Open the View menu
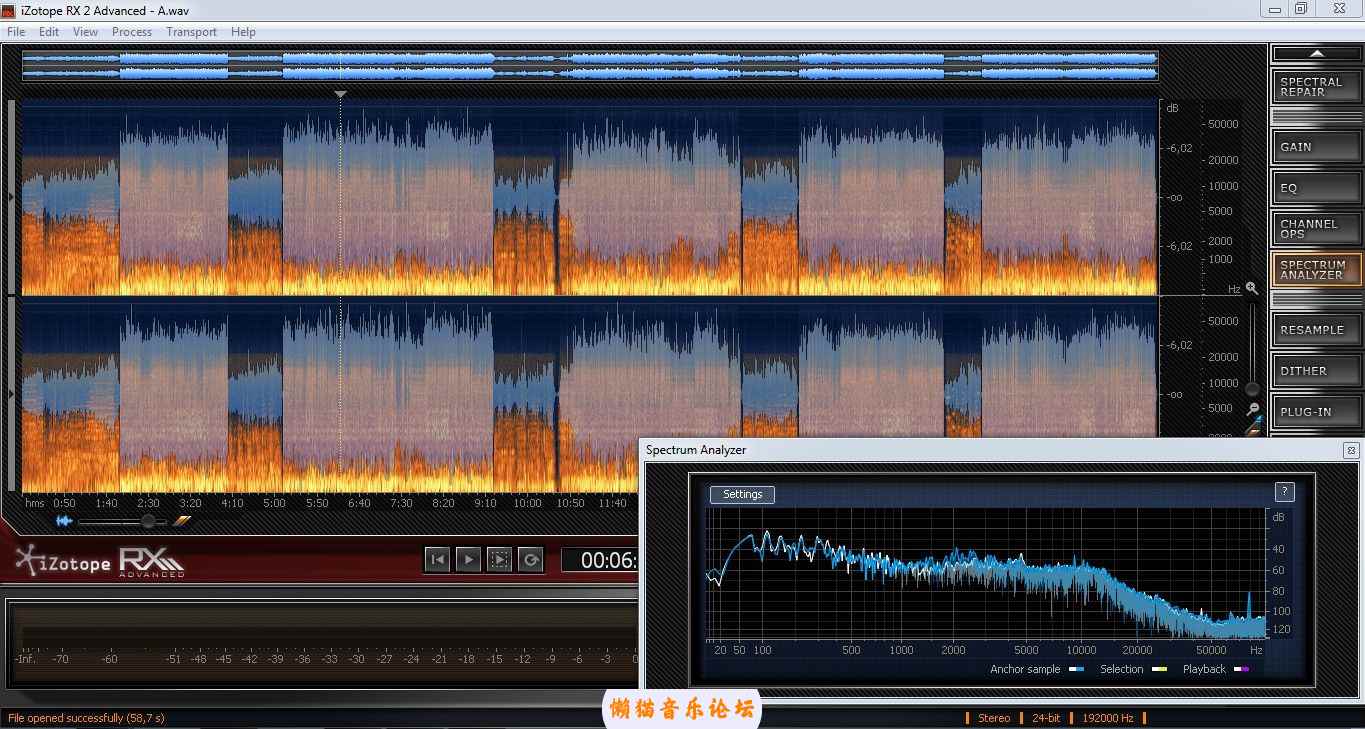The height and width of the screenshot is (729, 1365). pyautogui.click(x=85, y=32)
